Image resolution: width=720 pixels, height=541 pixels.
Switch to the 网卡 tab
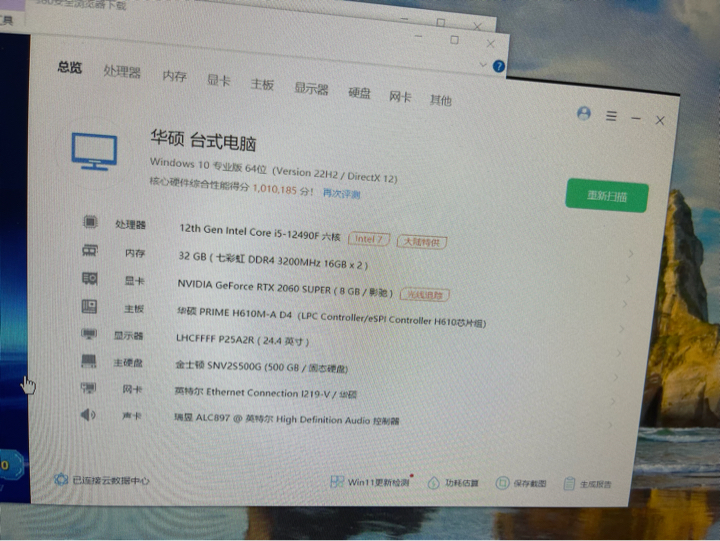[400, 97]
